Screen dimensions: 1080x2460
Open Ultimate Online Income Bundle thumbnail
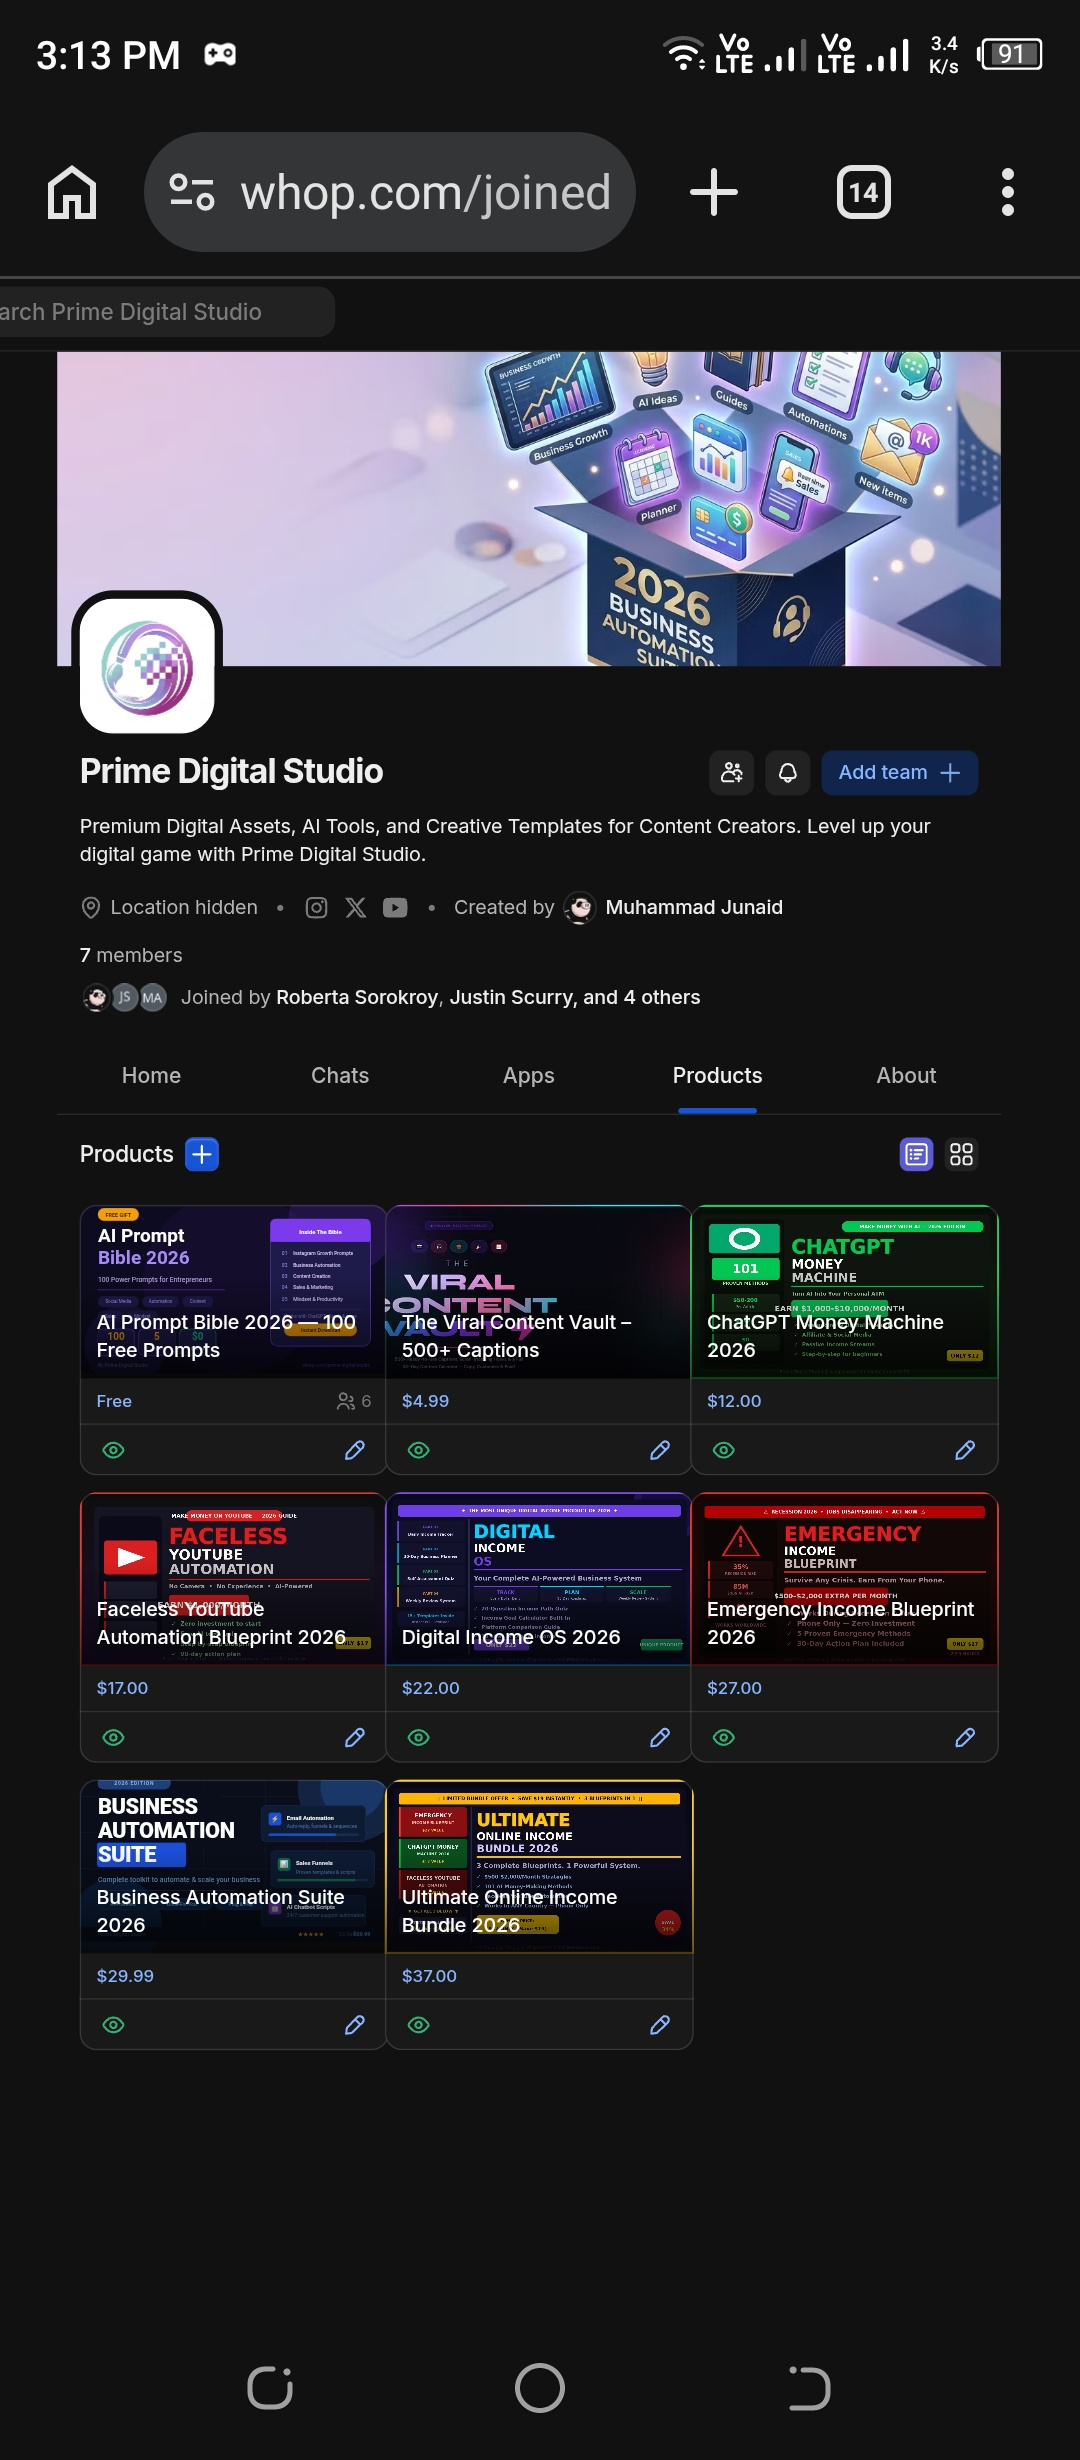[539, 1867]
